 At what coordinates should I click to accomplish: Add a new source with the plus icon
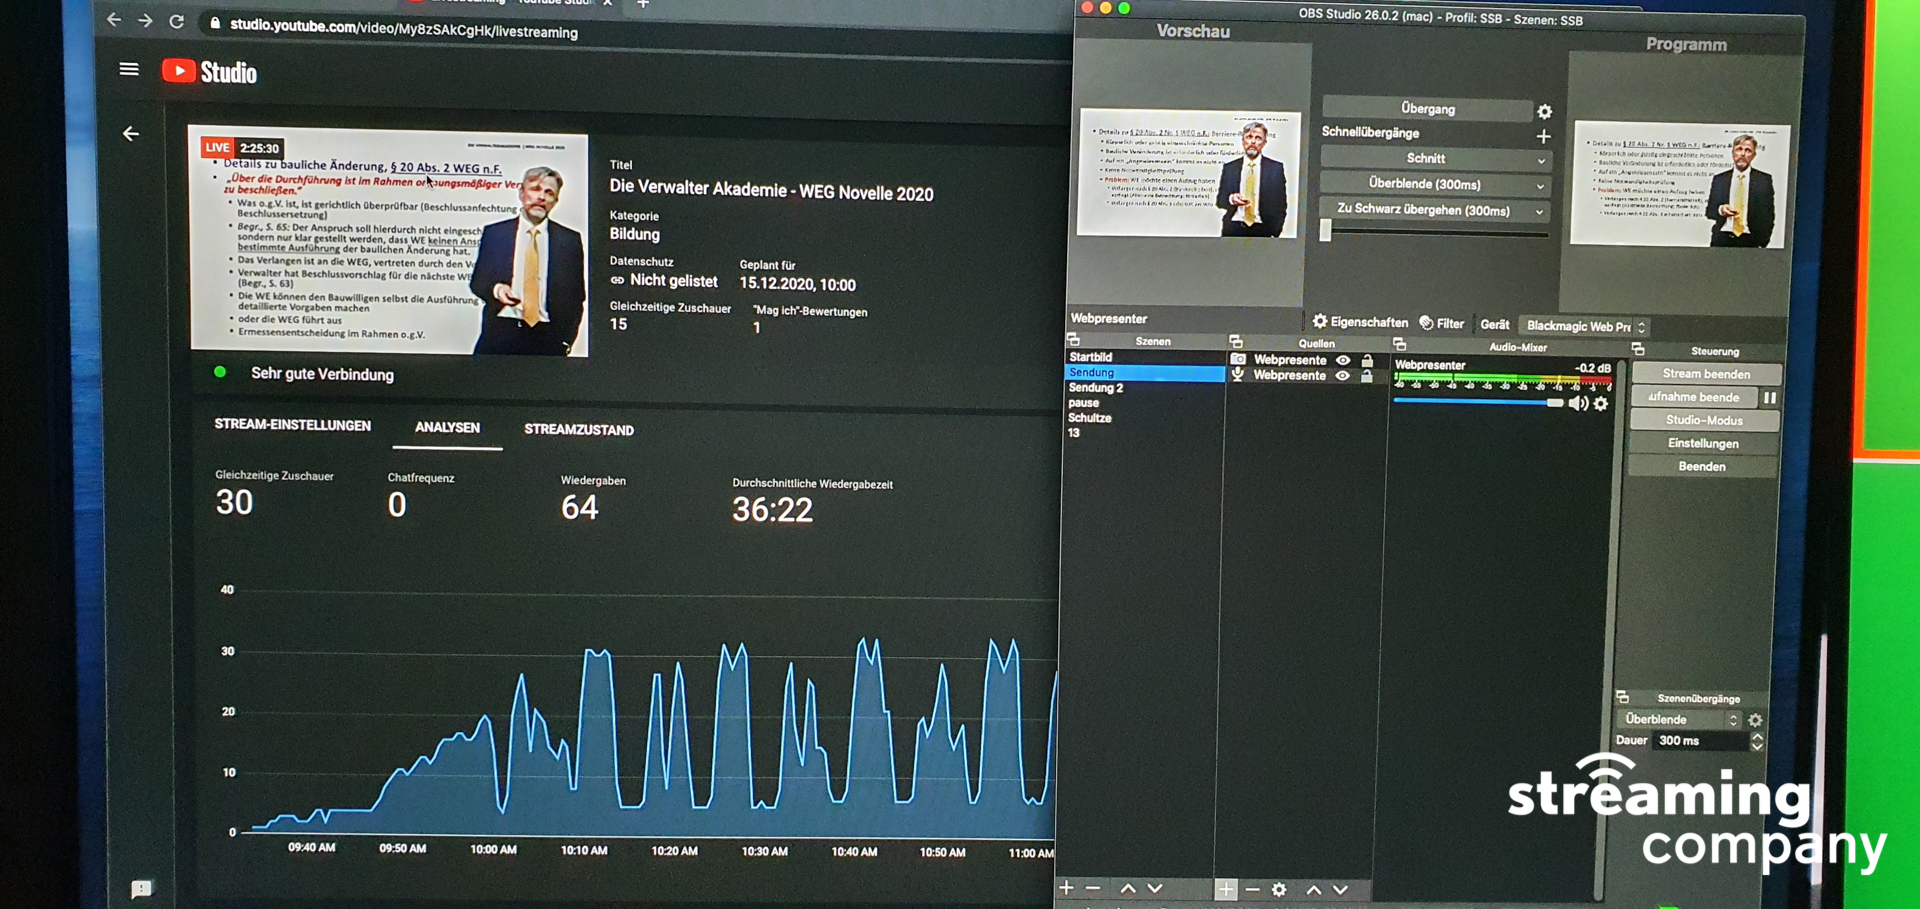pos(1225,889)
